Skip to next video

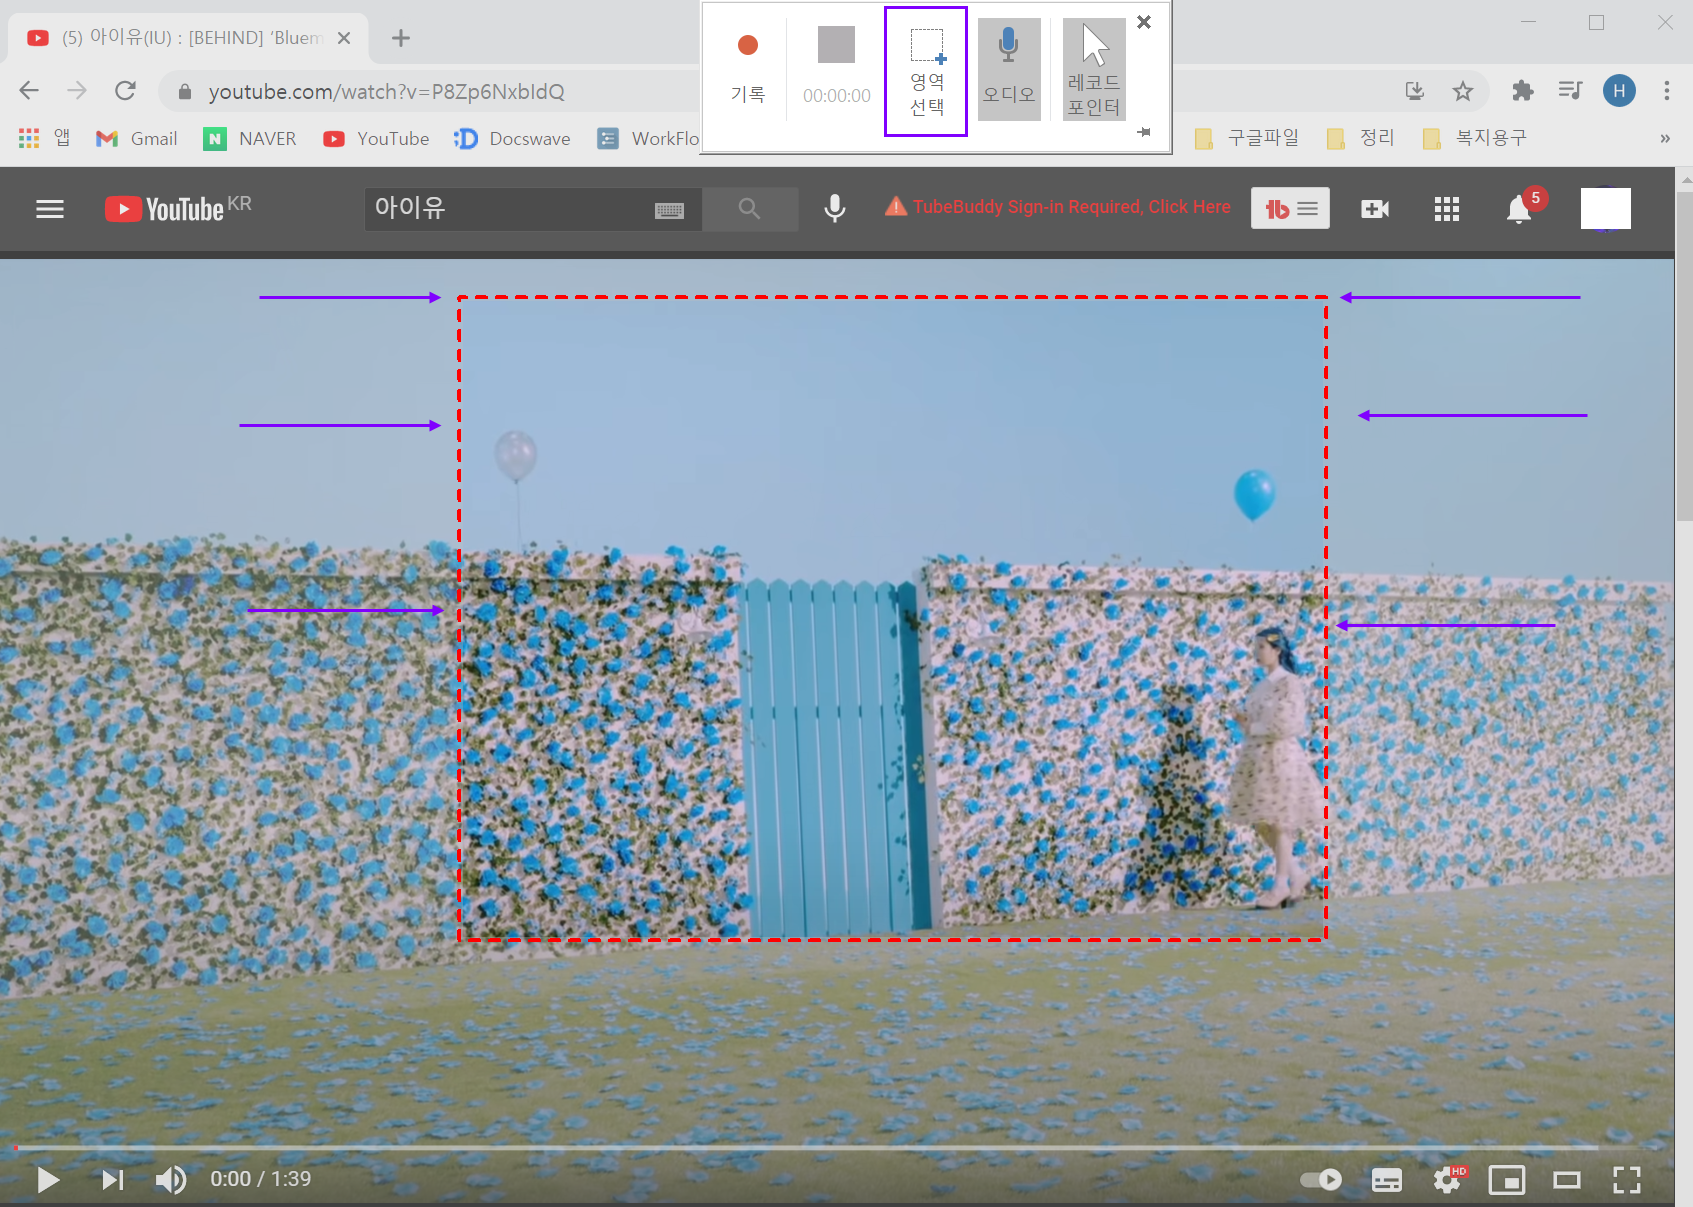[x=112, y=1180]
